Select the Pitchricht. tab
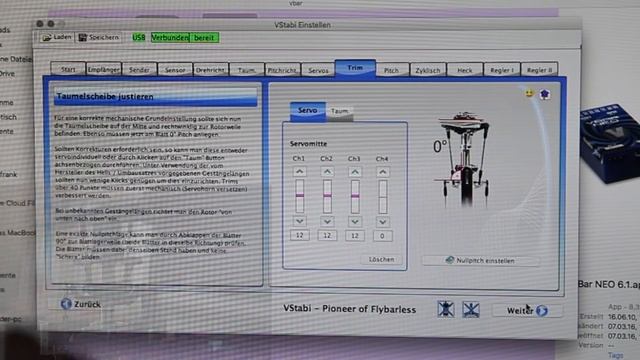Screen dimensions: 640x360 coord(282,70)
